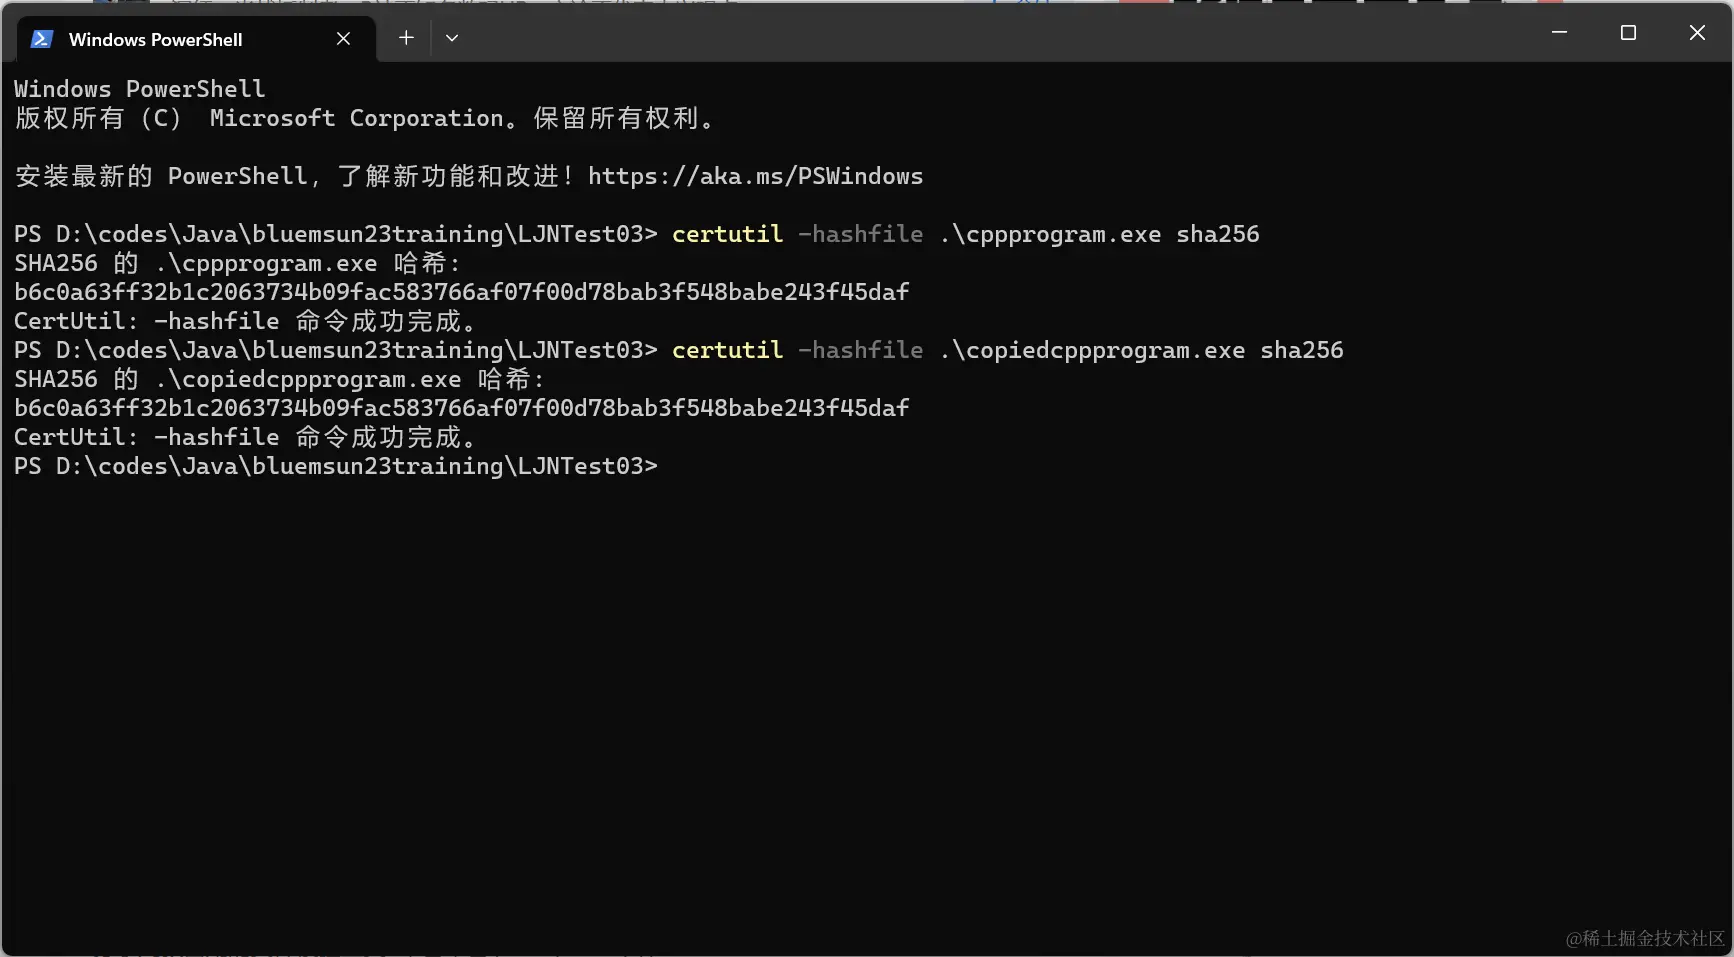Click the PowerShell icon on the tab
Viewport: 1734px width, 957px height.
coord(41,39)
